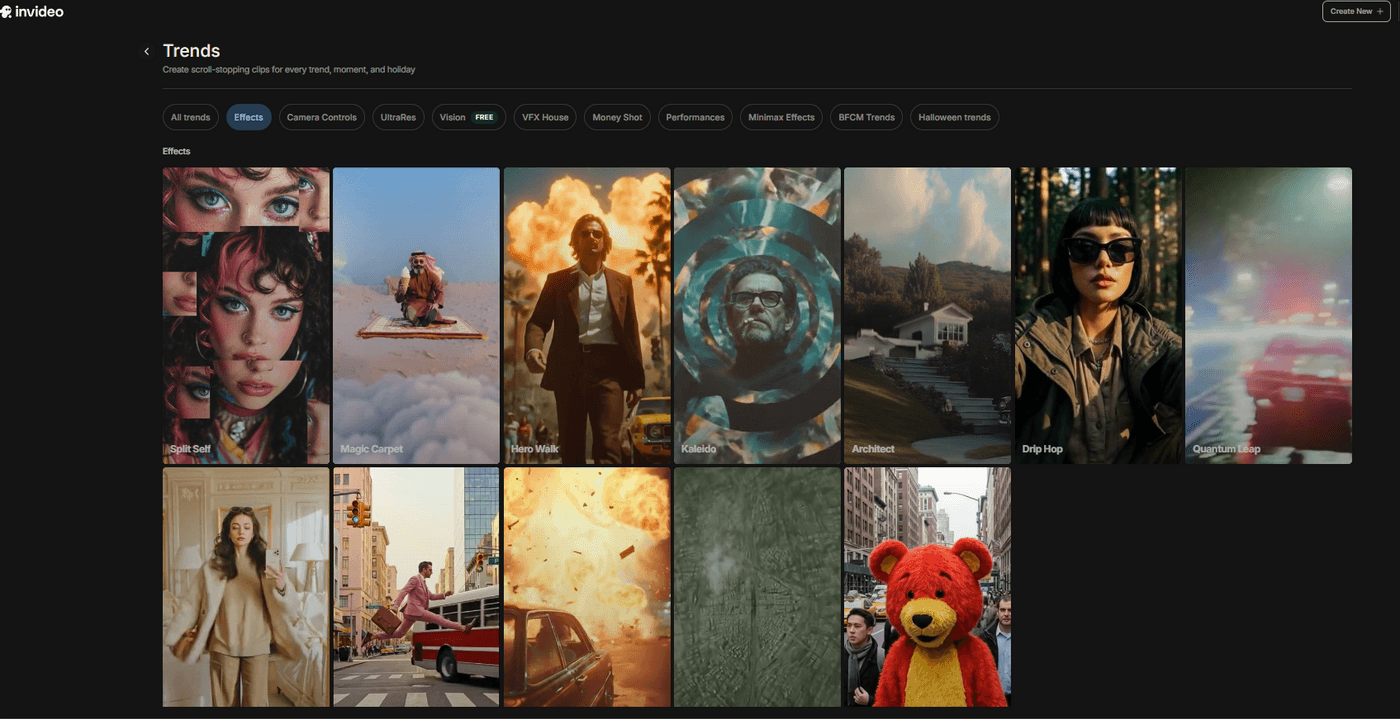Screen dimensions: 1400x719
Task: Open the Split Self effect thumbnail
Action: (246, 315)
